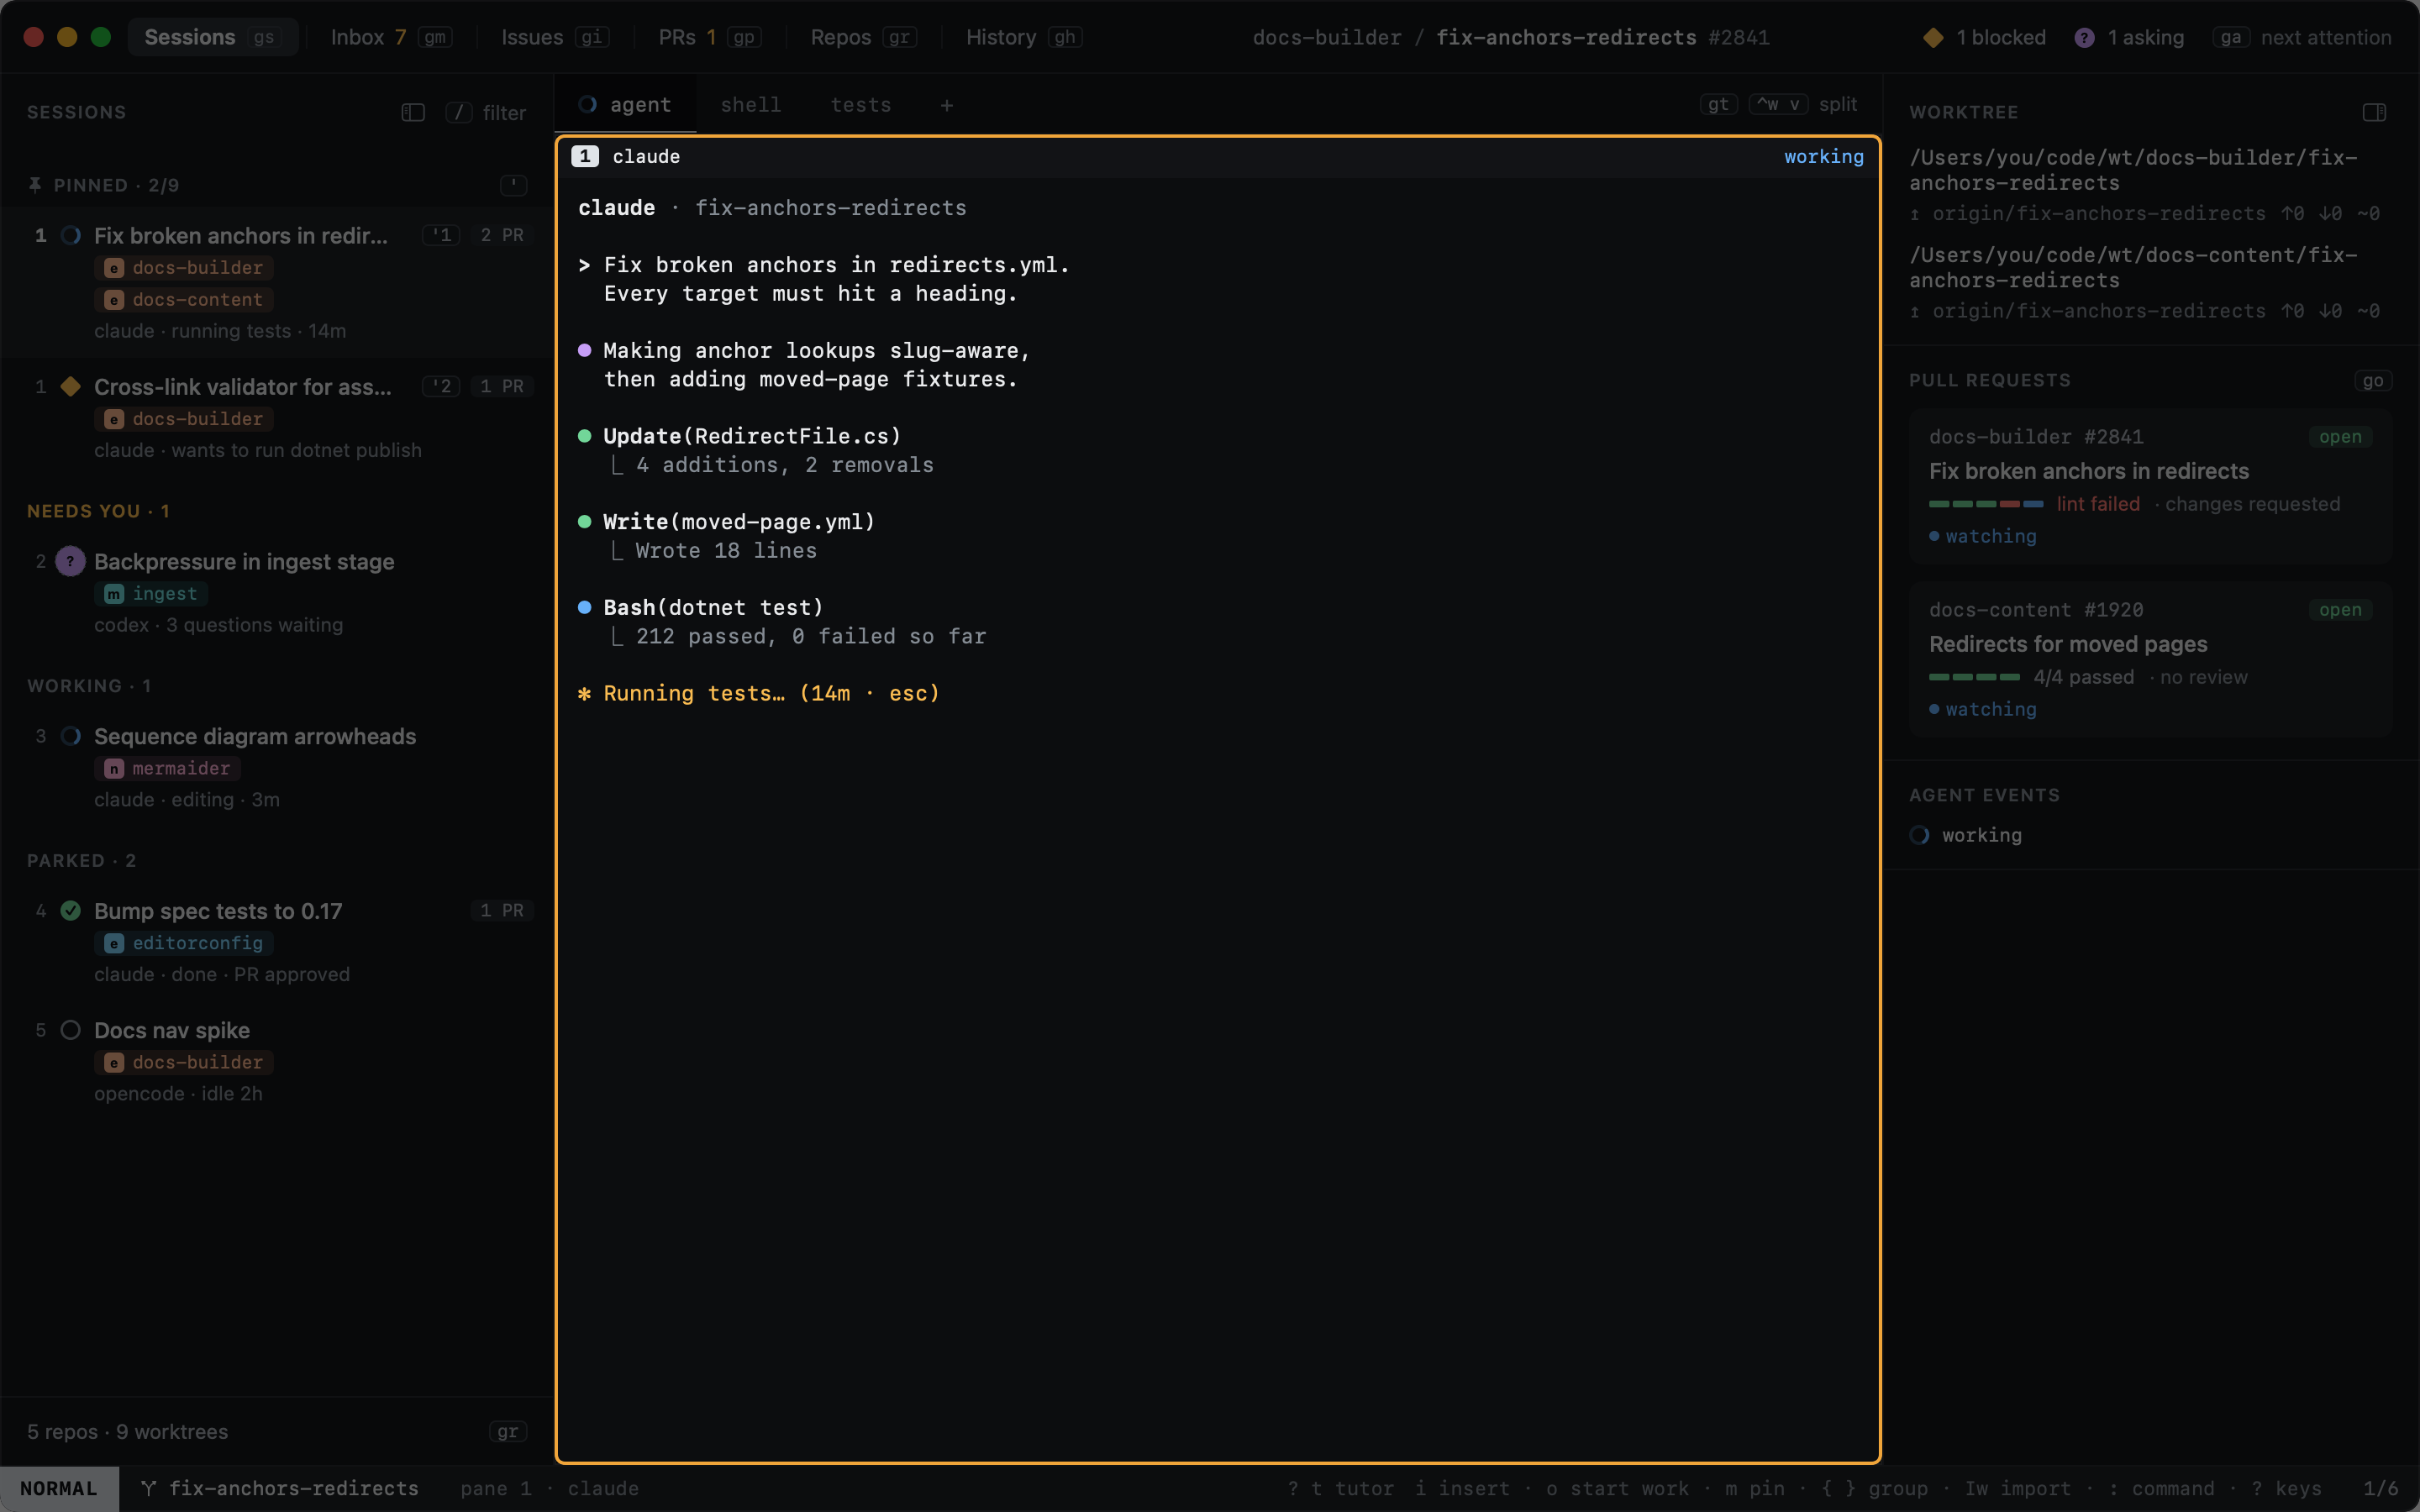
Task: Click the go button beside Pull Requests
Action: point(2372,380)
